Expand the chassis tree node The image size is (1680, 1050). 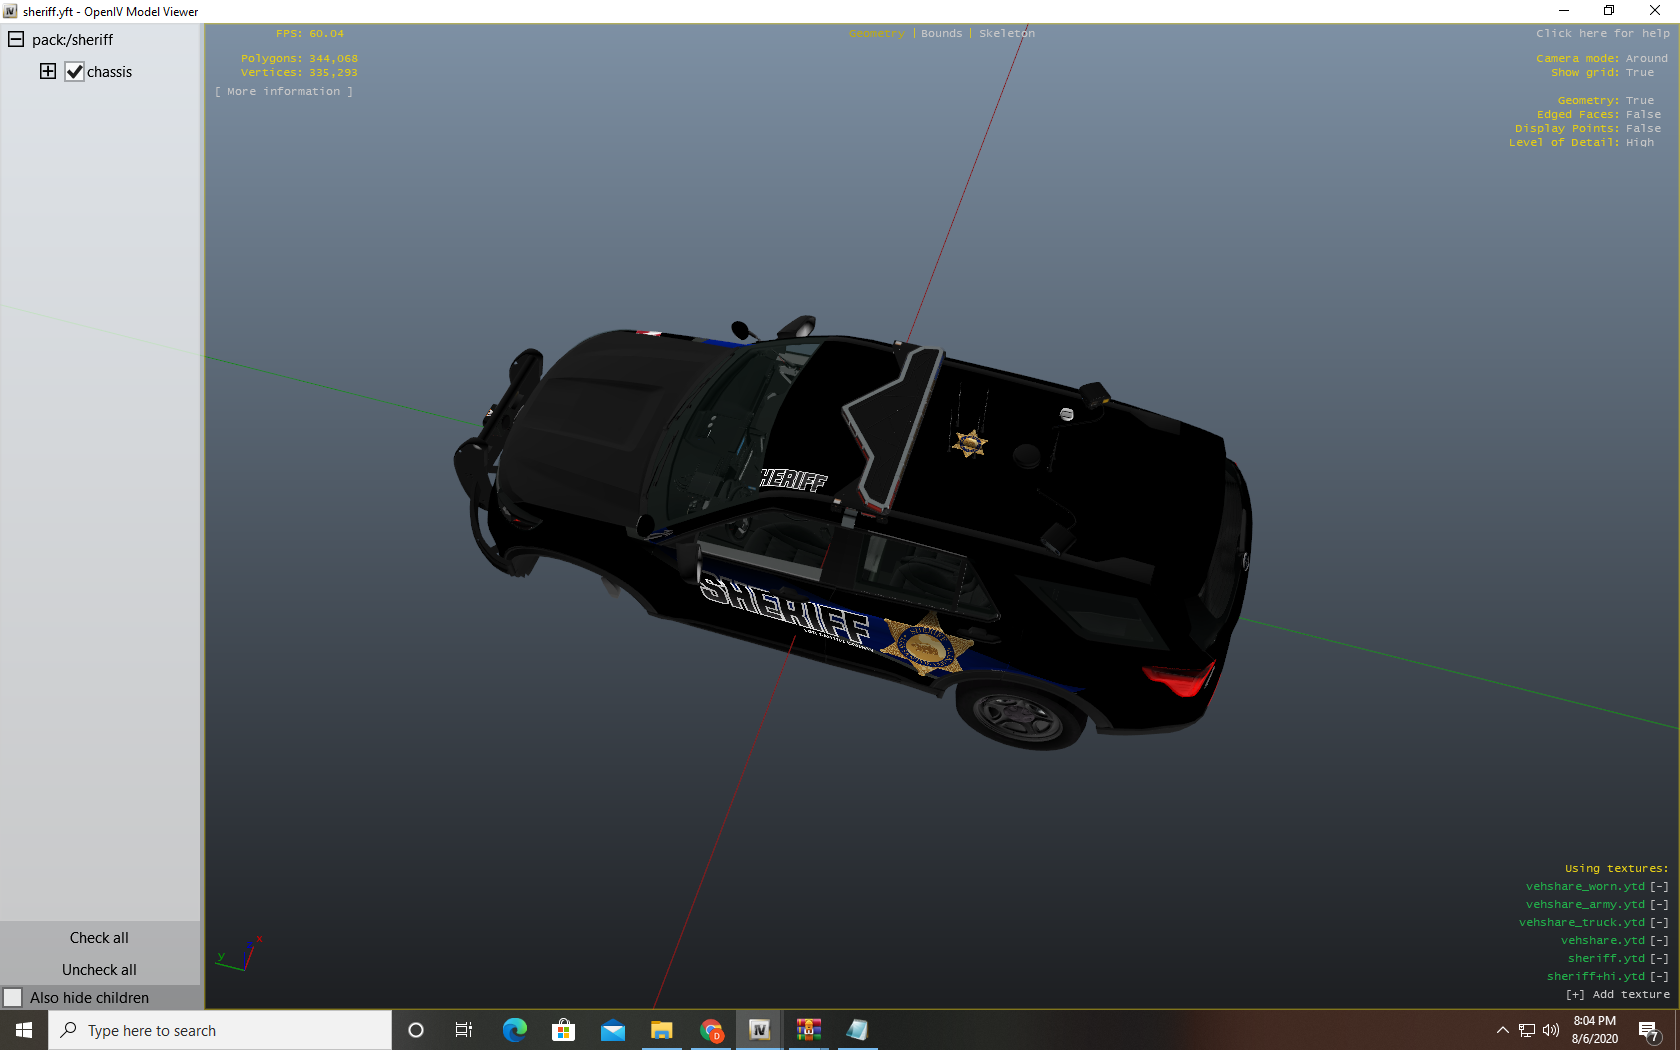tap(47, 71)
